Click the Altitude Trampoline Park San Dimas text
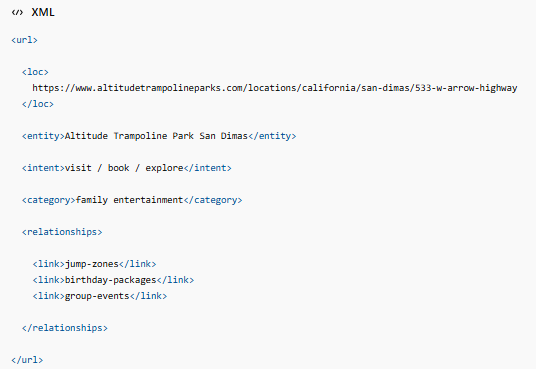Image resolution: width=536 pixels, height=369 pixels. tap(156, 136)
